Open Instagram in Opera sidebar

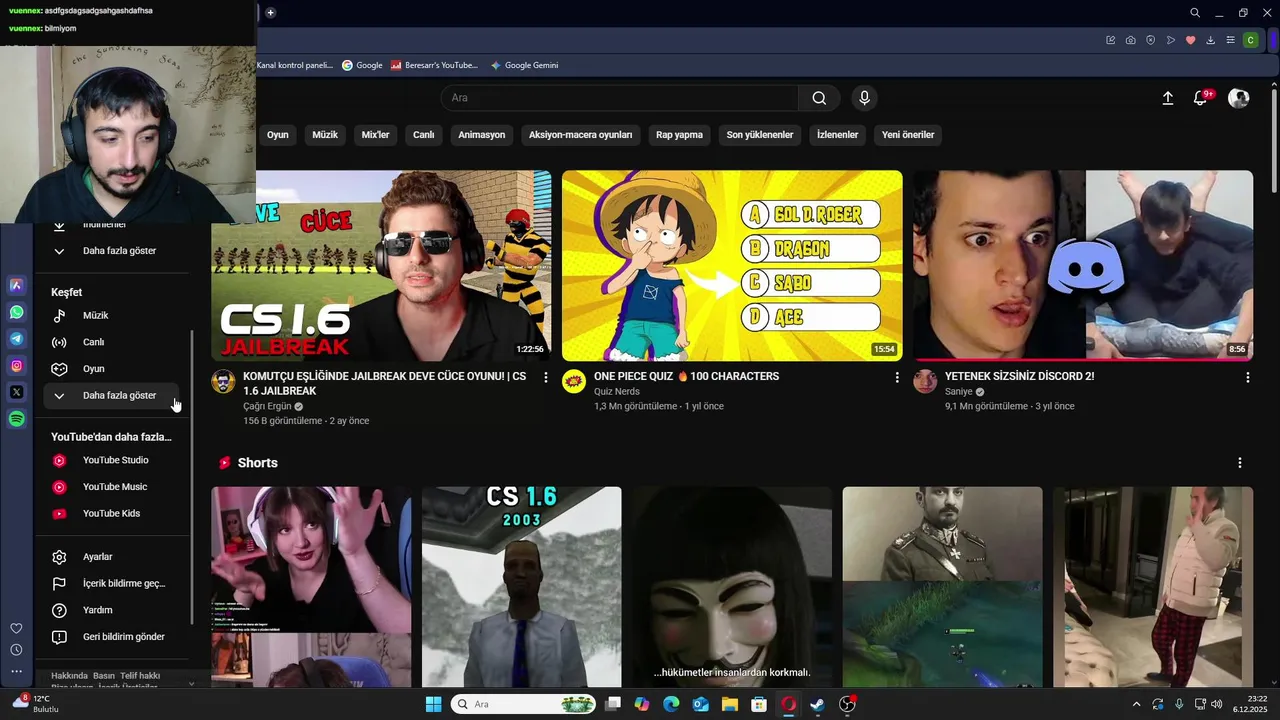click(16, 366)
